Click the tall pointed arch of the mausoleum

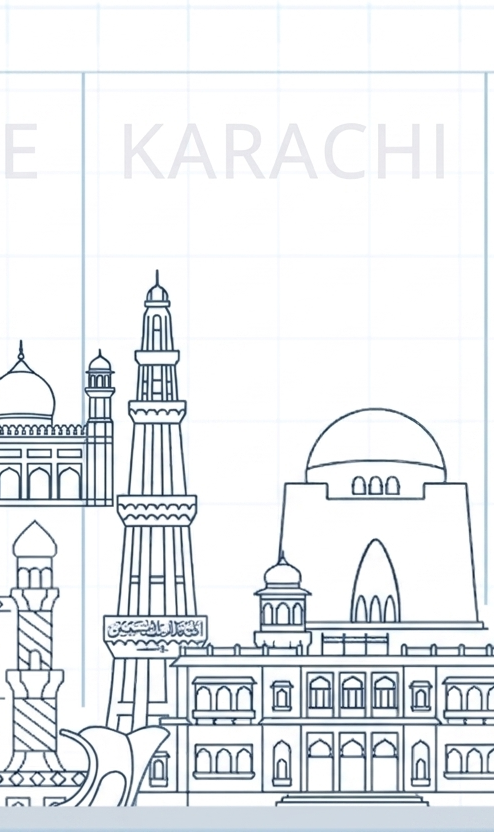(376, 581)
